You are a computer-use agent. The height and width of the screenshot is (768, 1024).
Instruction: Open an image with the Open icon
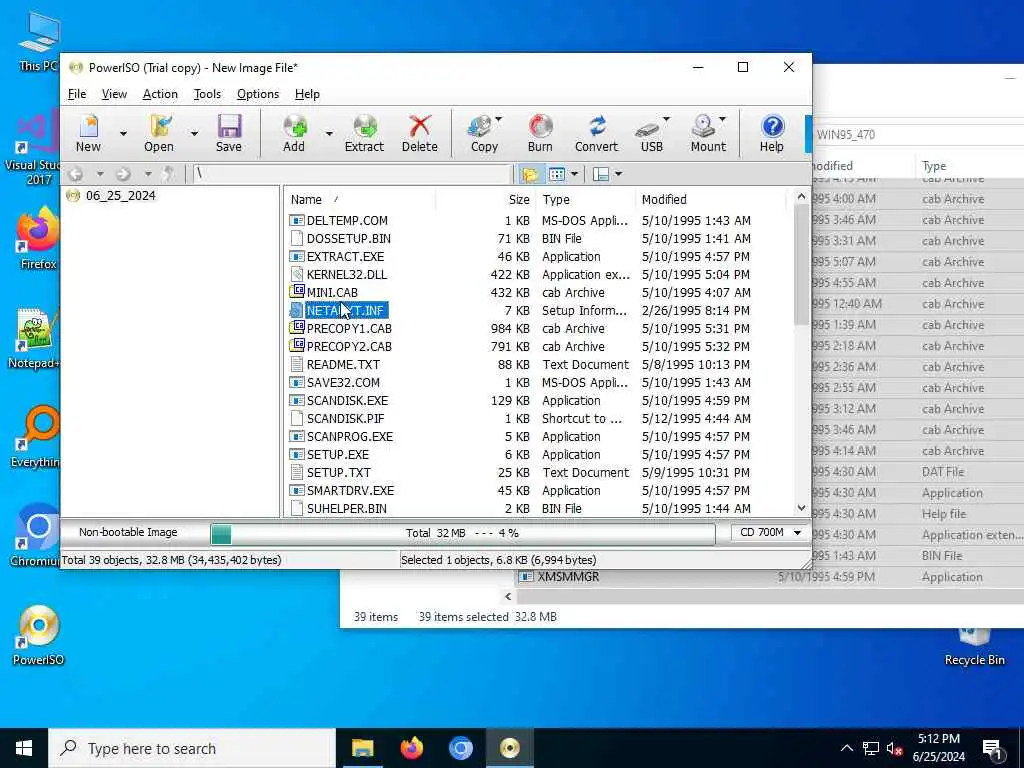pos(159,133)
